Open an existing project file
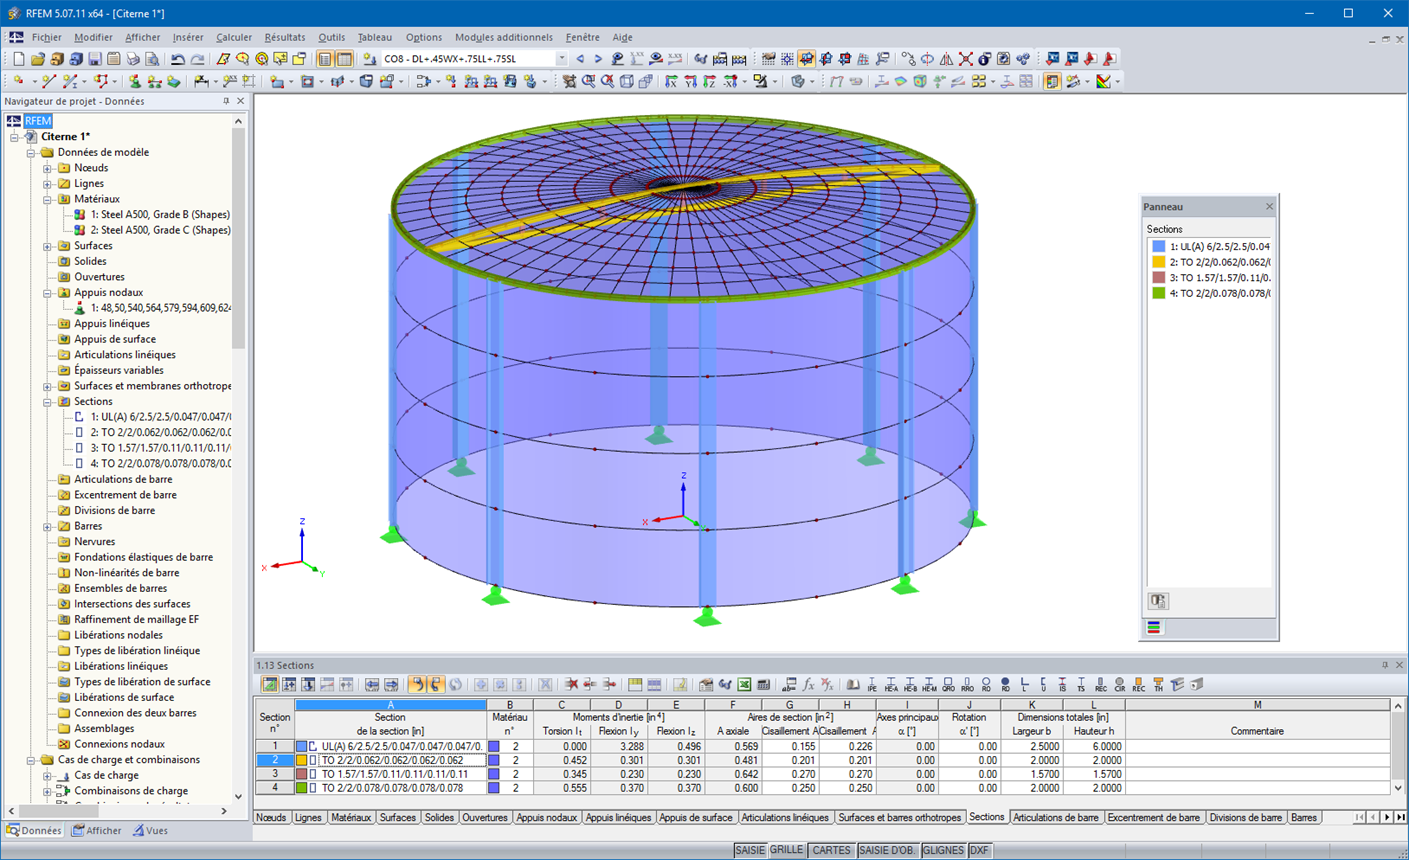 (x=38, y=58)
